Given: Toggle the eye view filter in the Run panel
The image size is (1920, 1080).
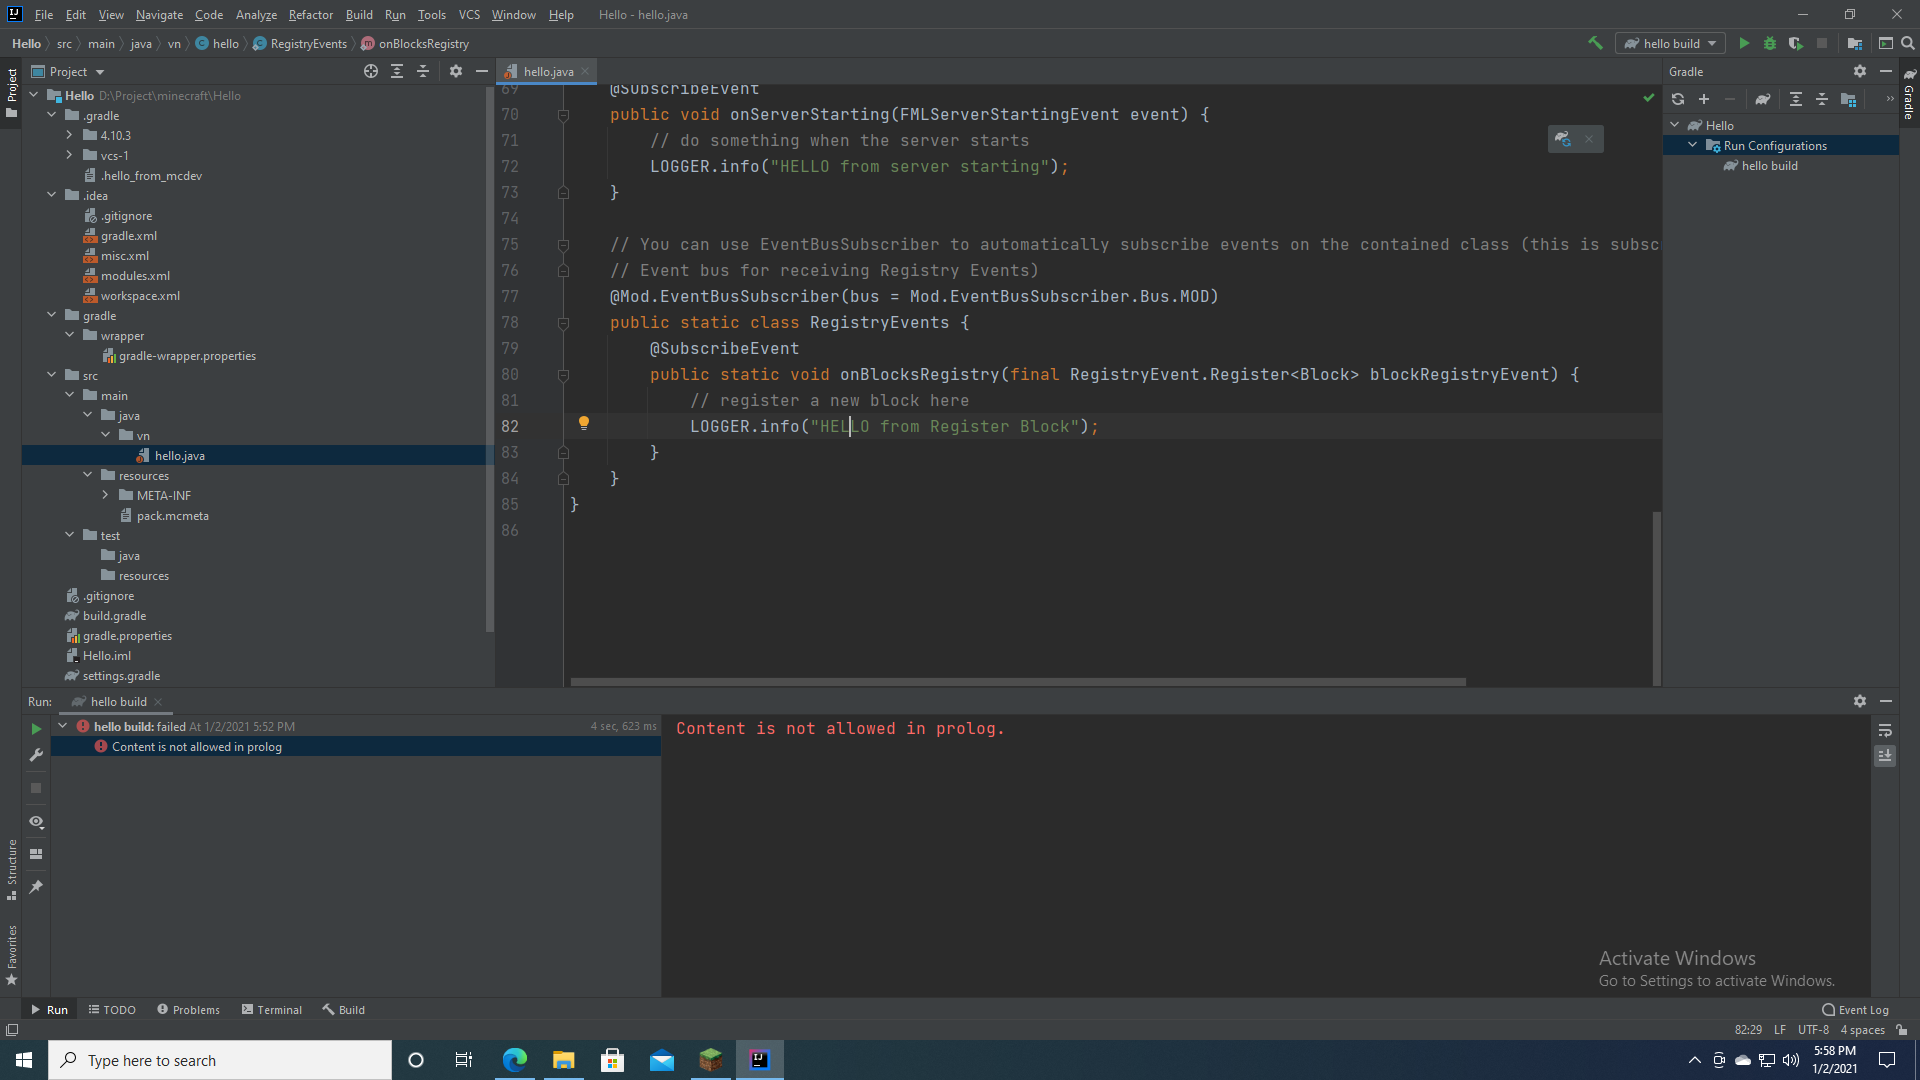Looking at the screenshot, I should 36,822.
